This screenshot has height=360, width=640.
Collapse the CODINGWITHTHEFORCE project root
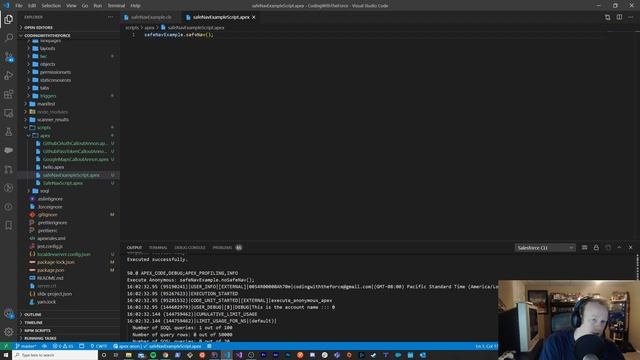pyautogui.click(x=69, y=36)
